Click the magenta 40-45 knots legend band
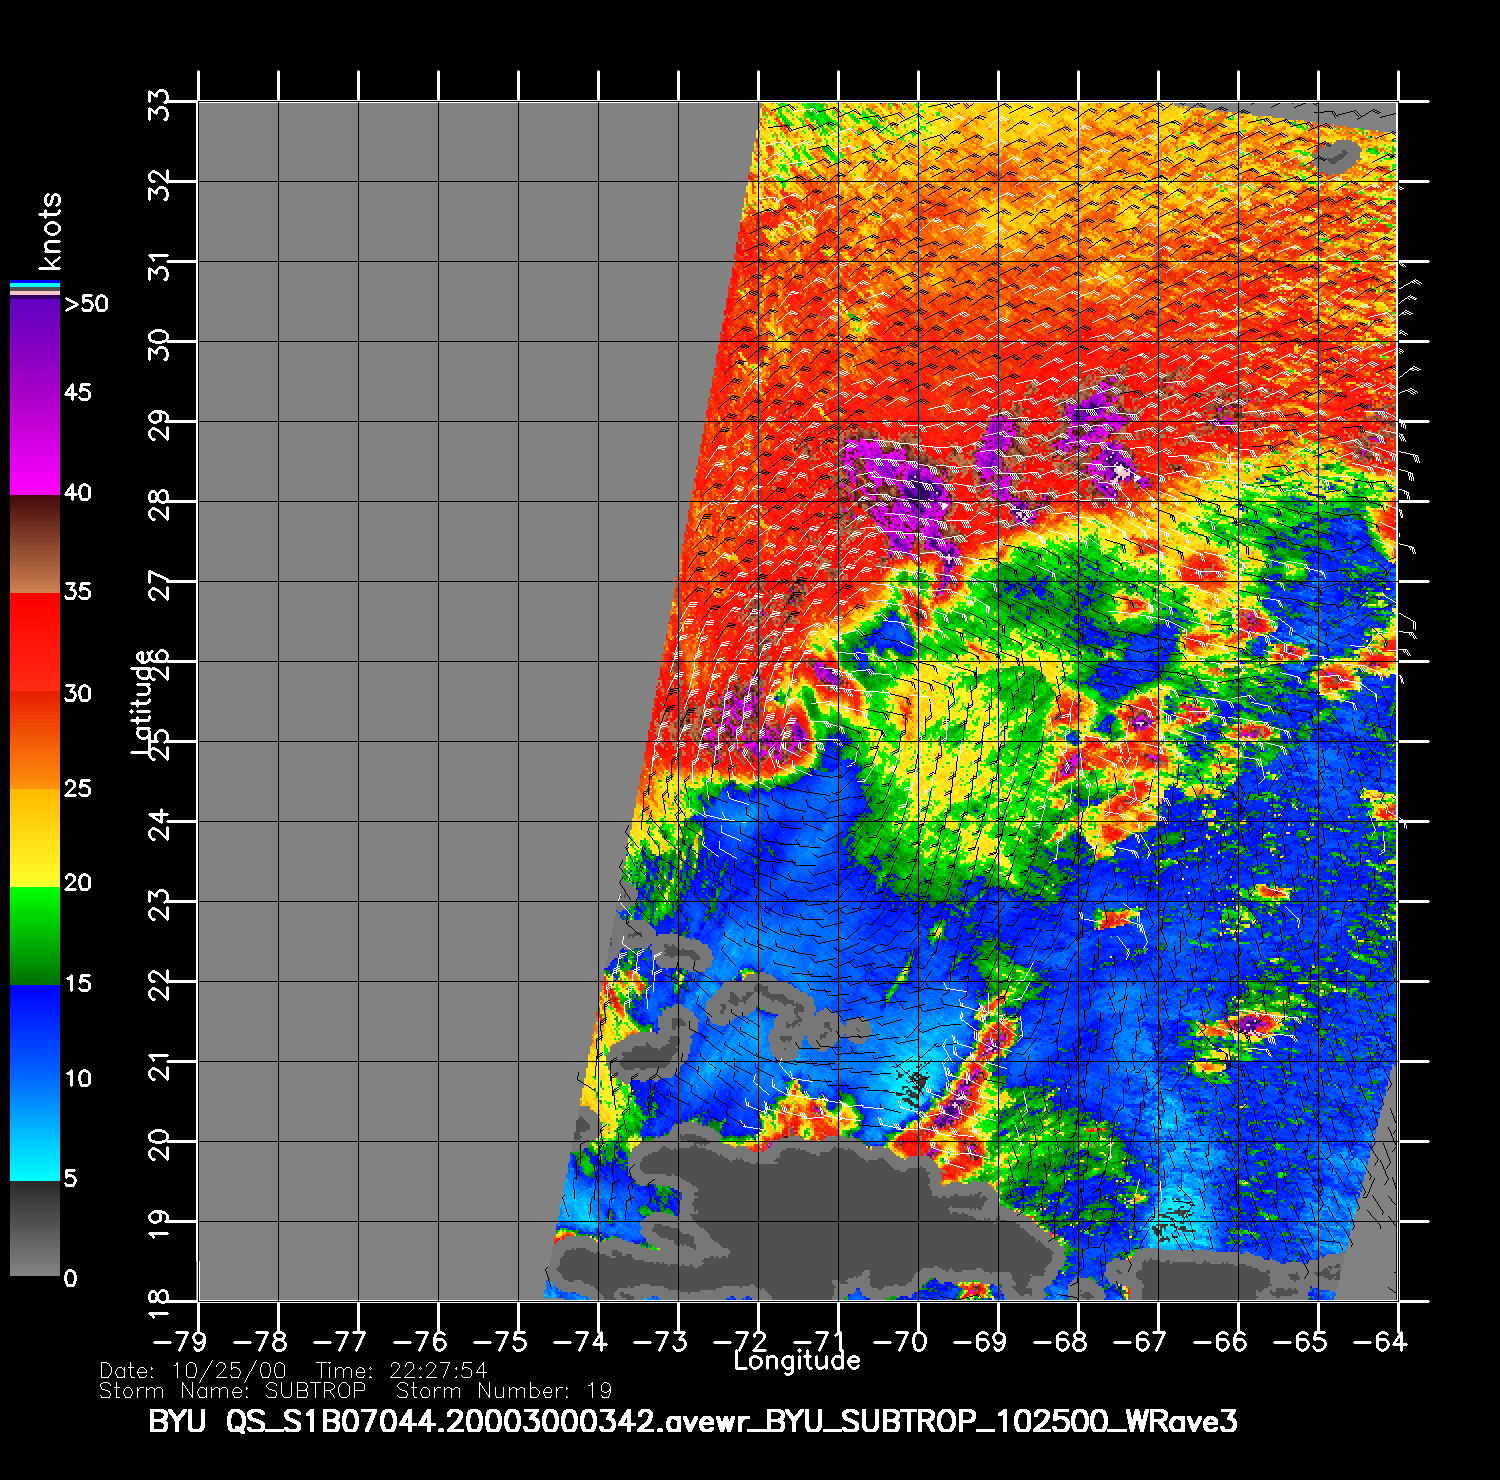The height and width of the screenshot is (1480, 1500). pyautogui.click(x=35, y=445)
